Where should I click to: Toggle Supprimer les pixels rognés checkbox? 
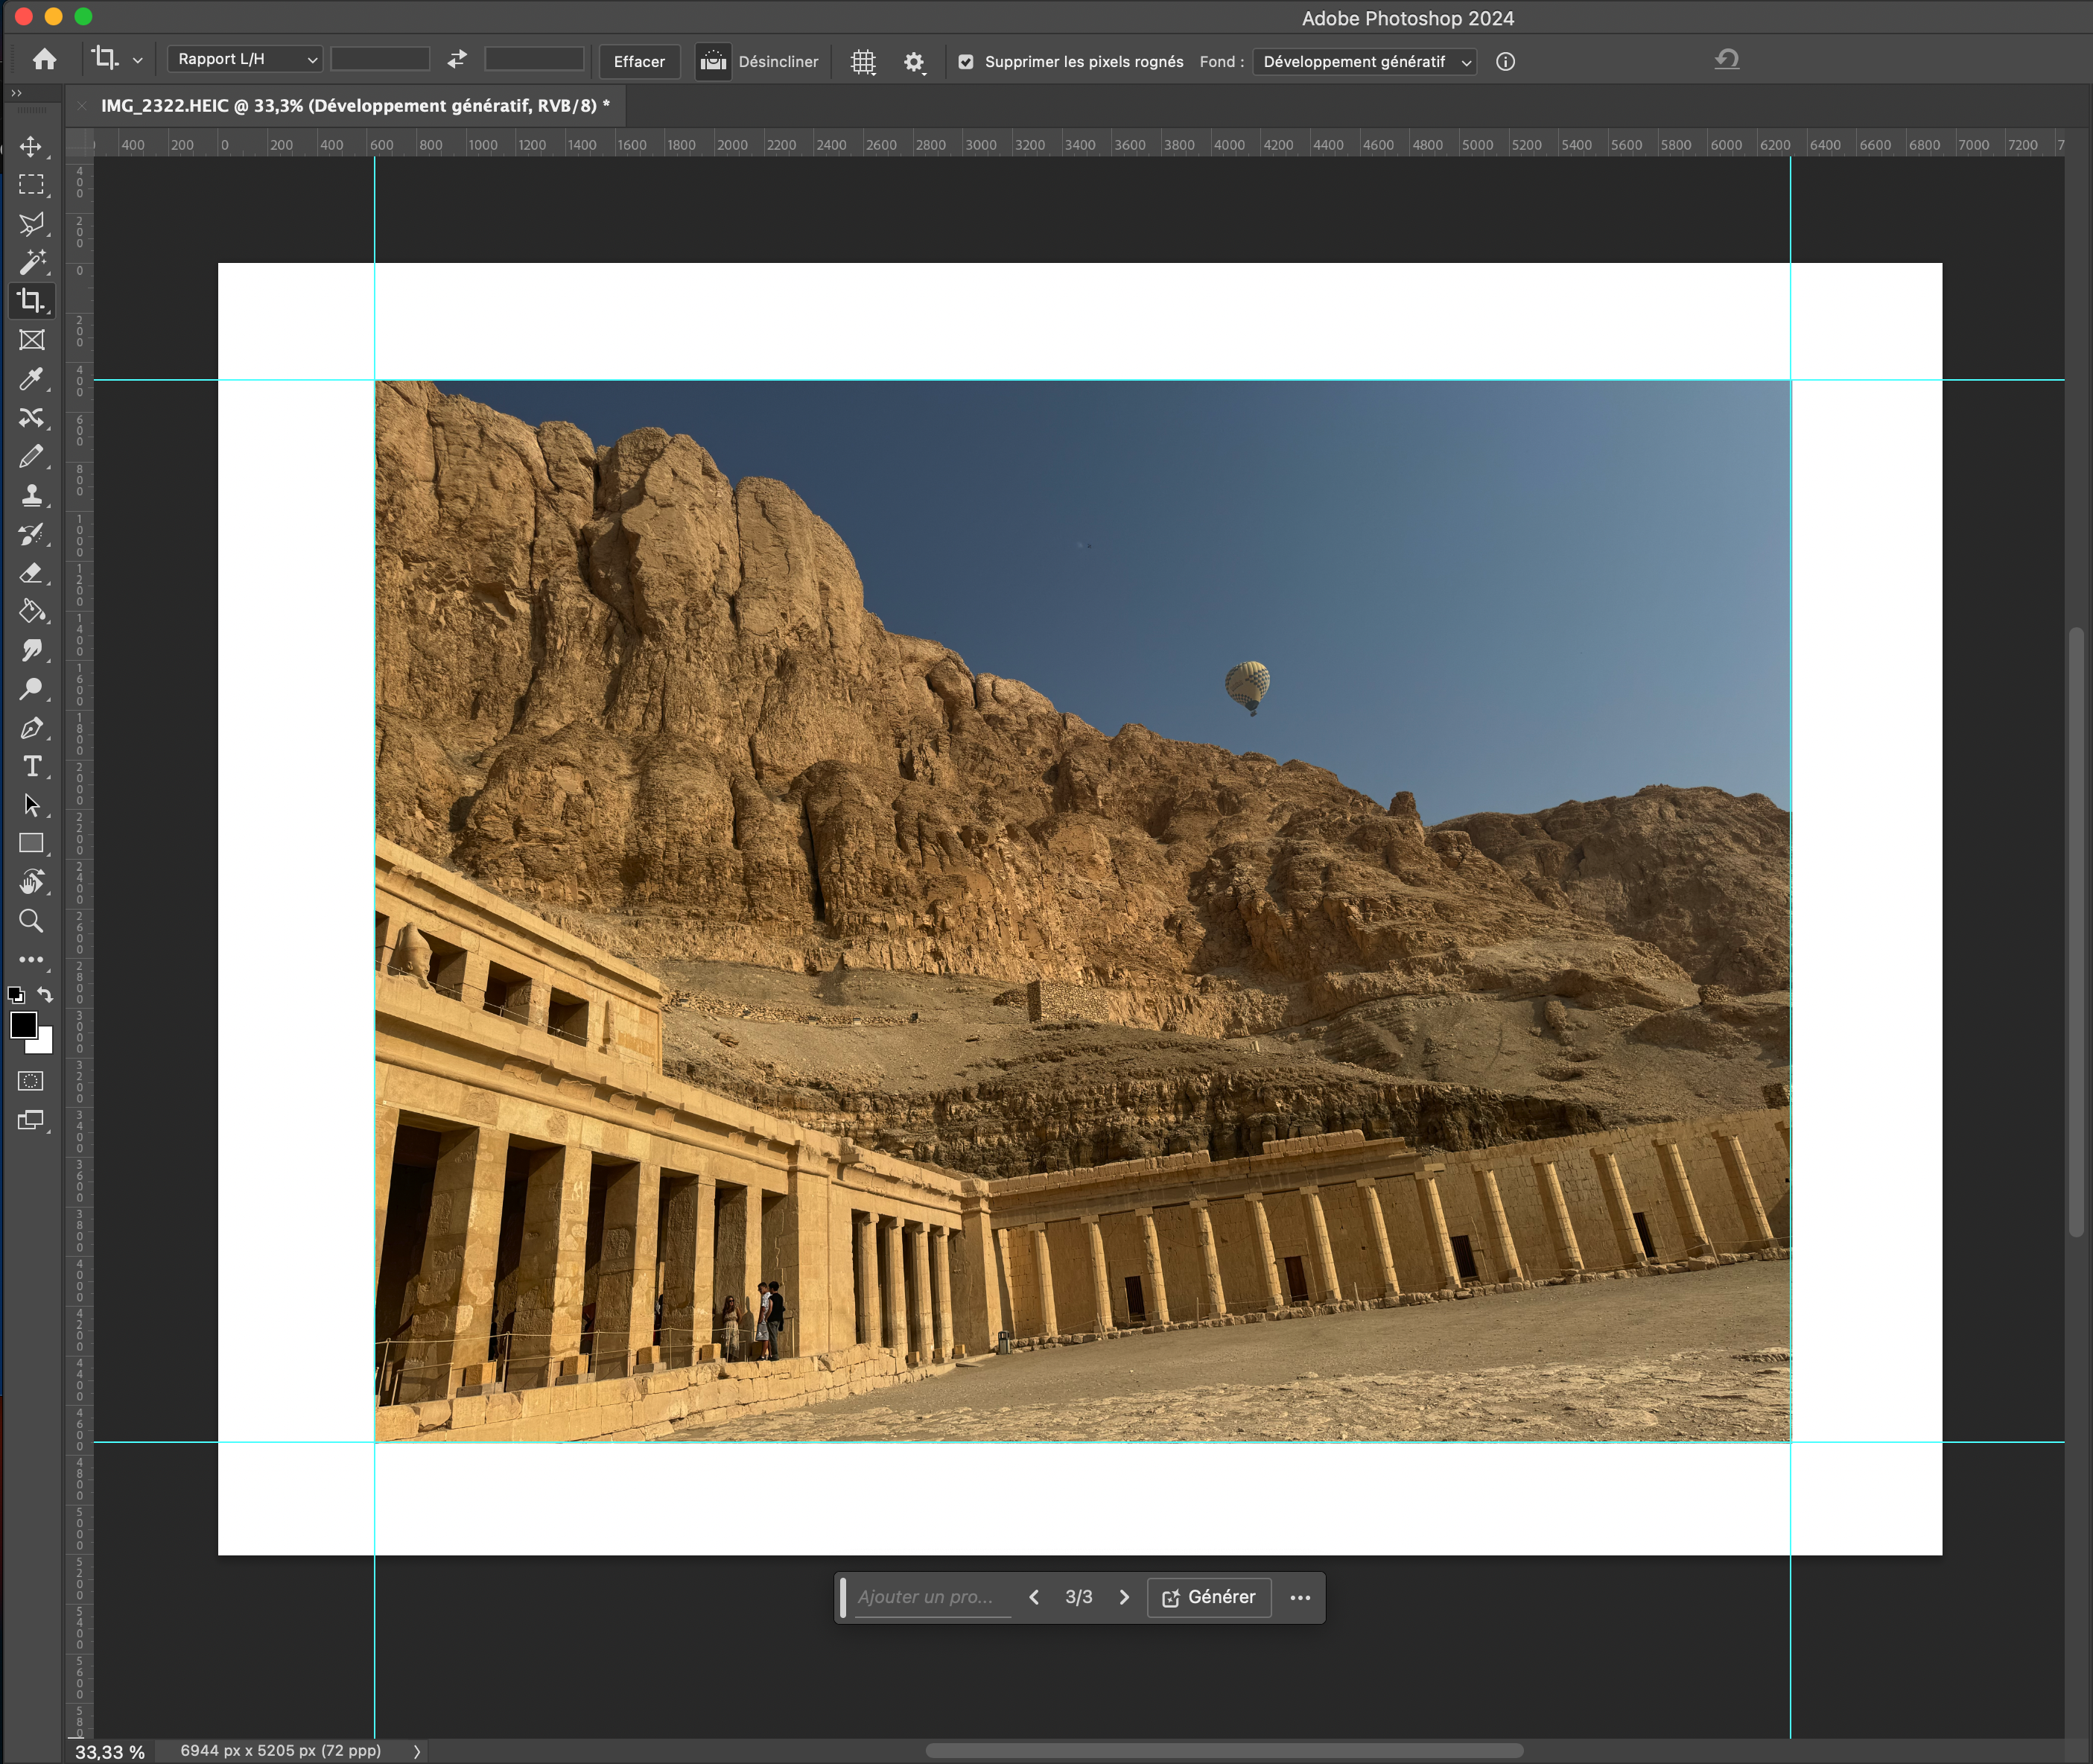[x=966, y=62]
